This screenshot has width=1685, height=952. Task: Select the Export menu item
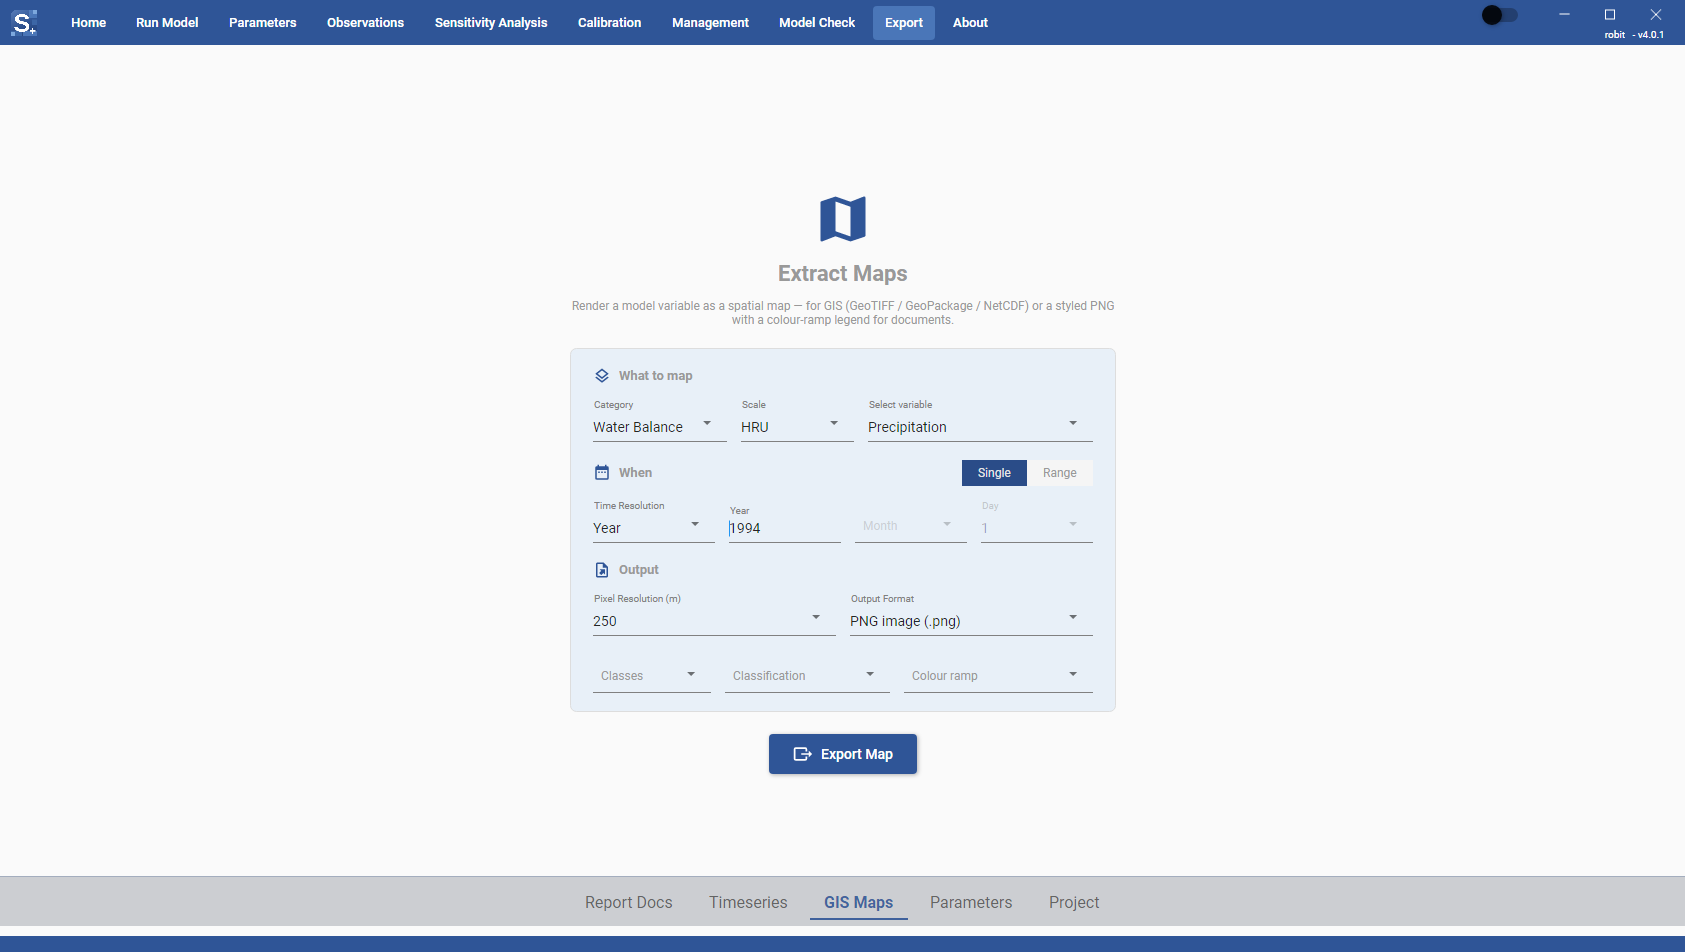pos(904,22)
